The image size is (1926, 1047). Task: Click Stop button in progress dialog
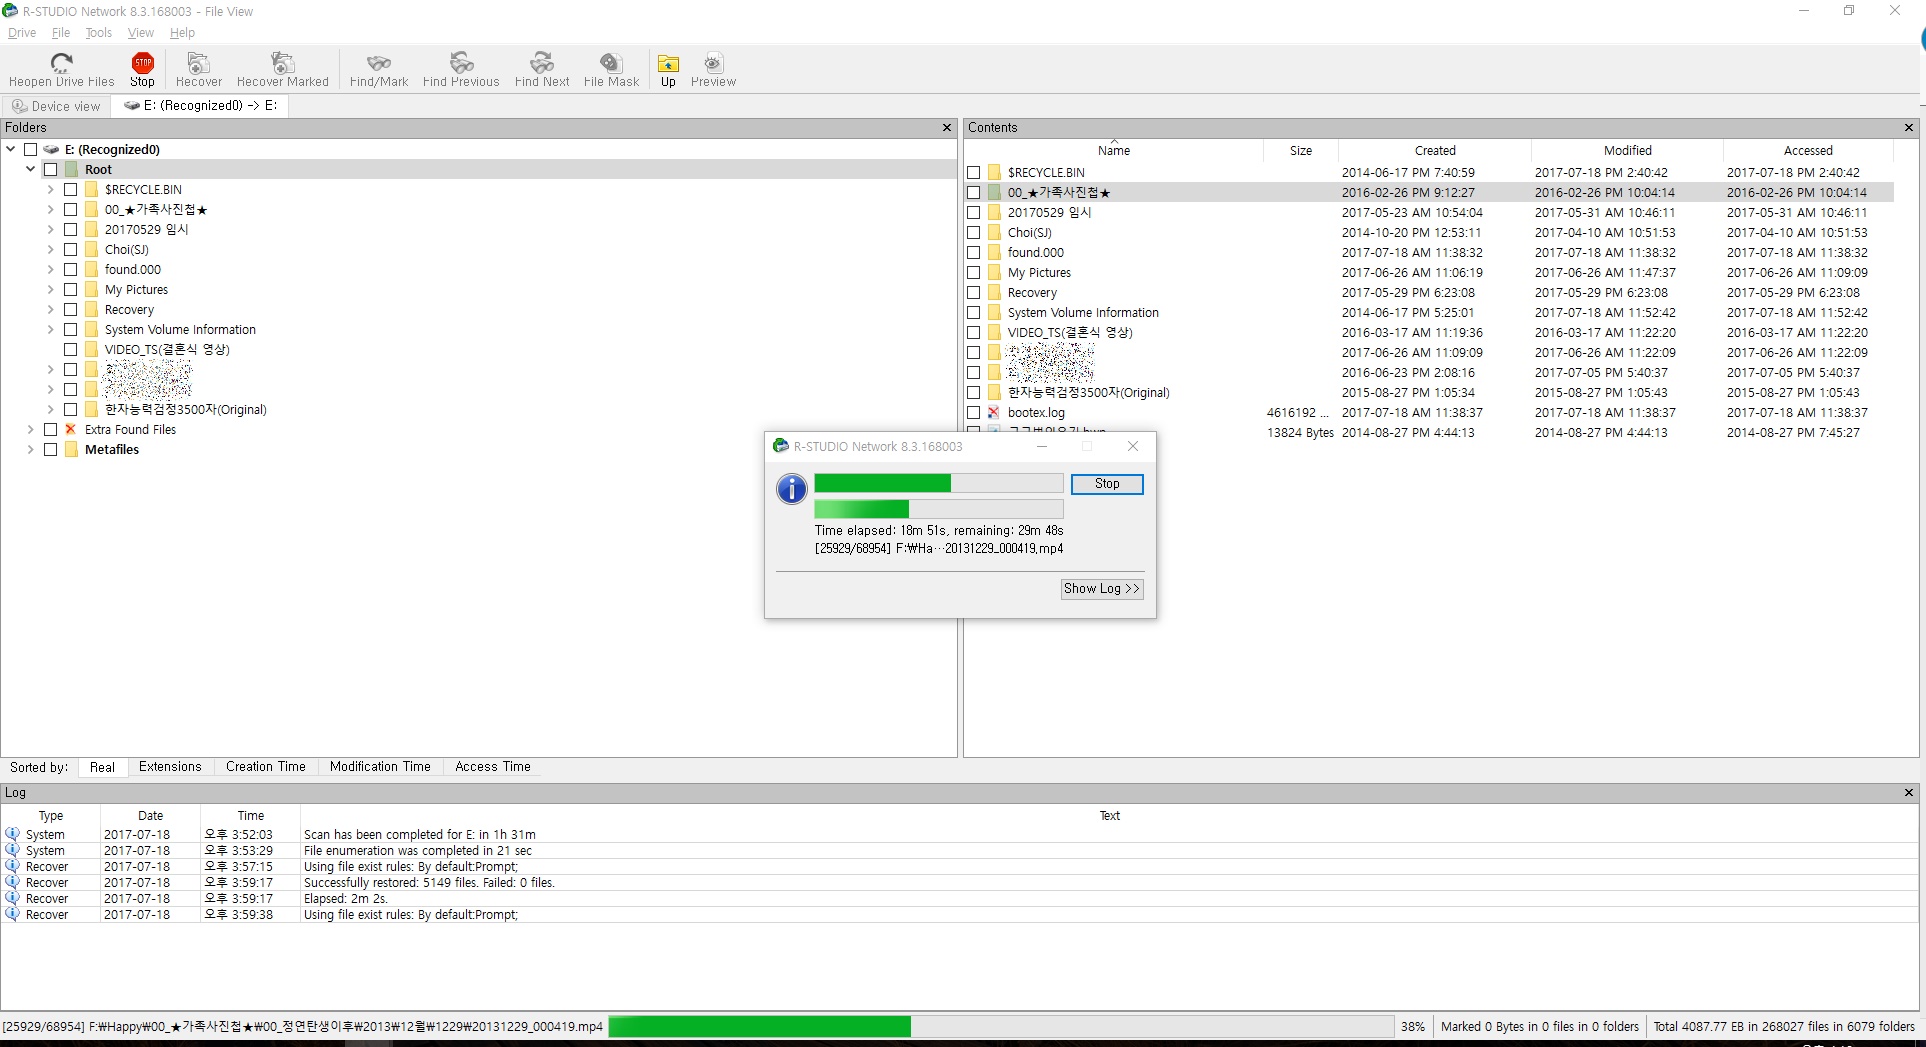[x=1107, y=484]
